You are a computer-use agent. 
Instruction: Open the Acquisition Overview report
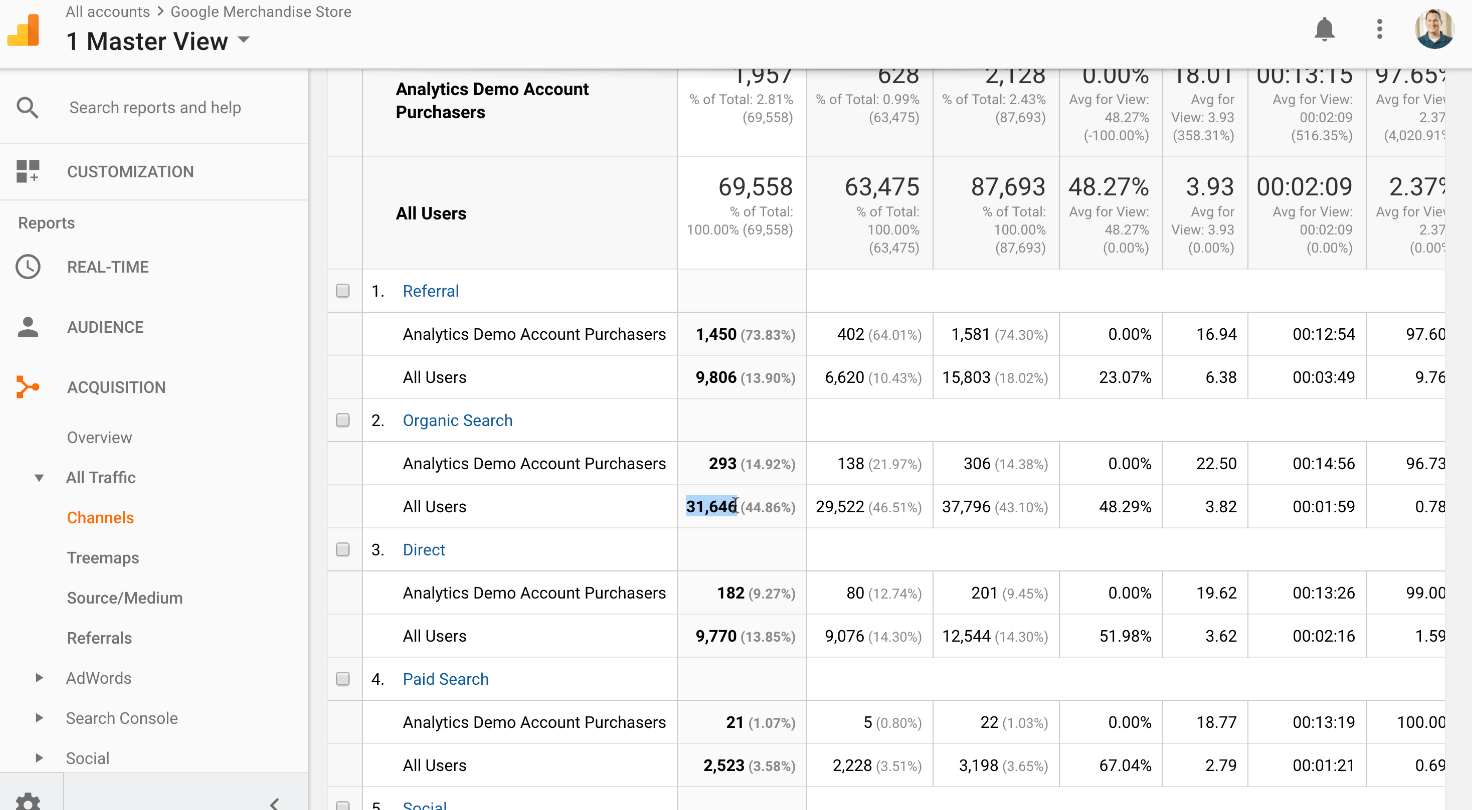(x=99, y=438)
